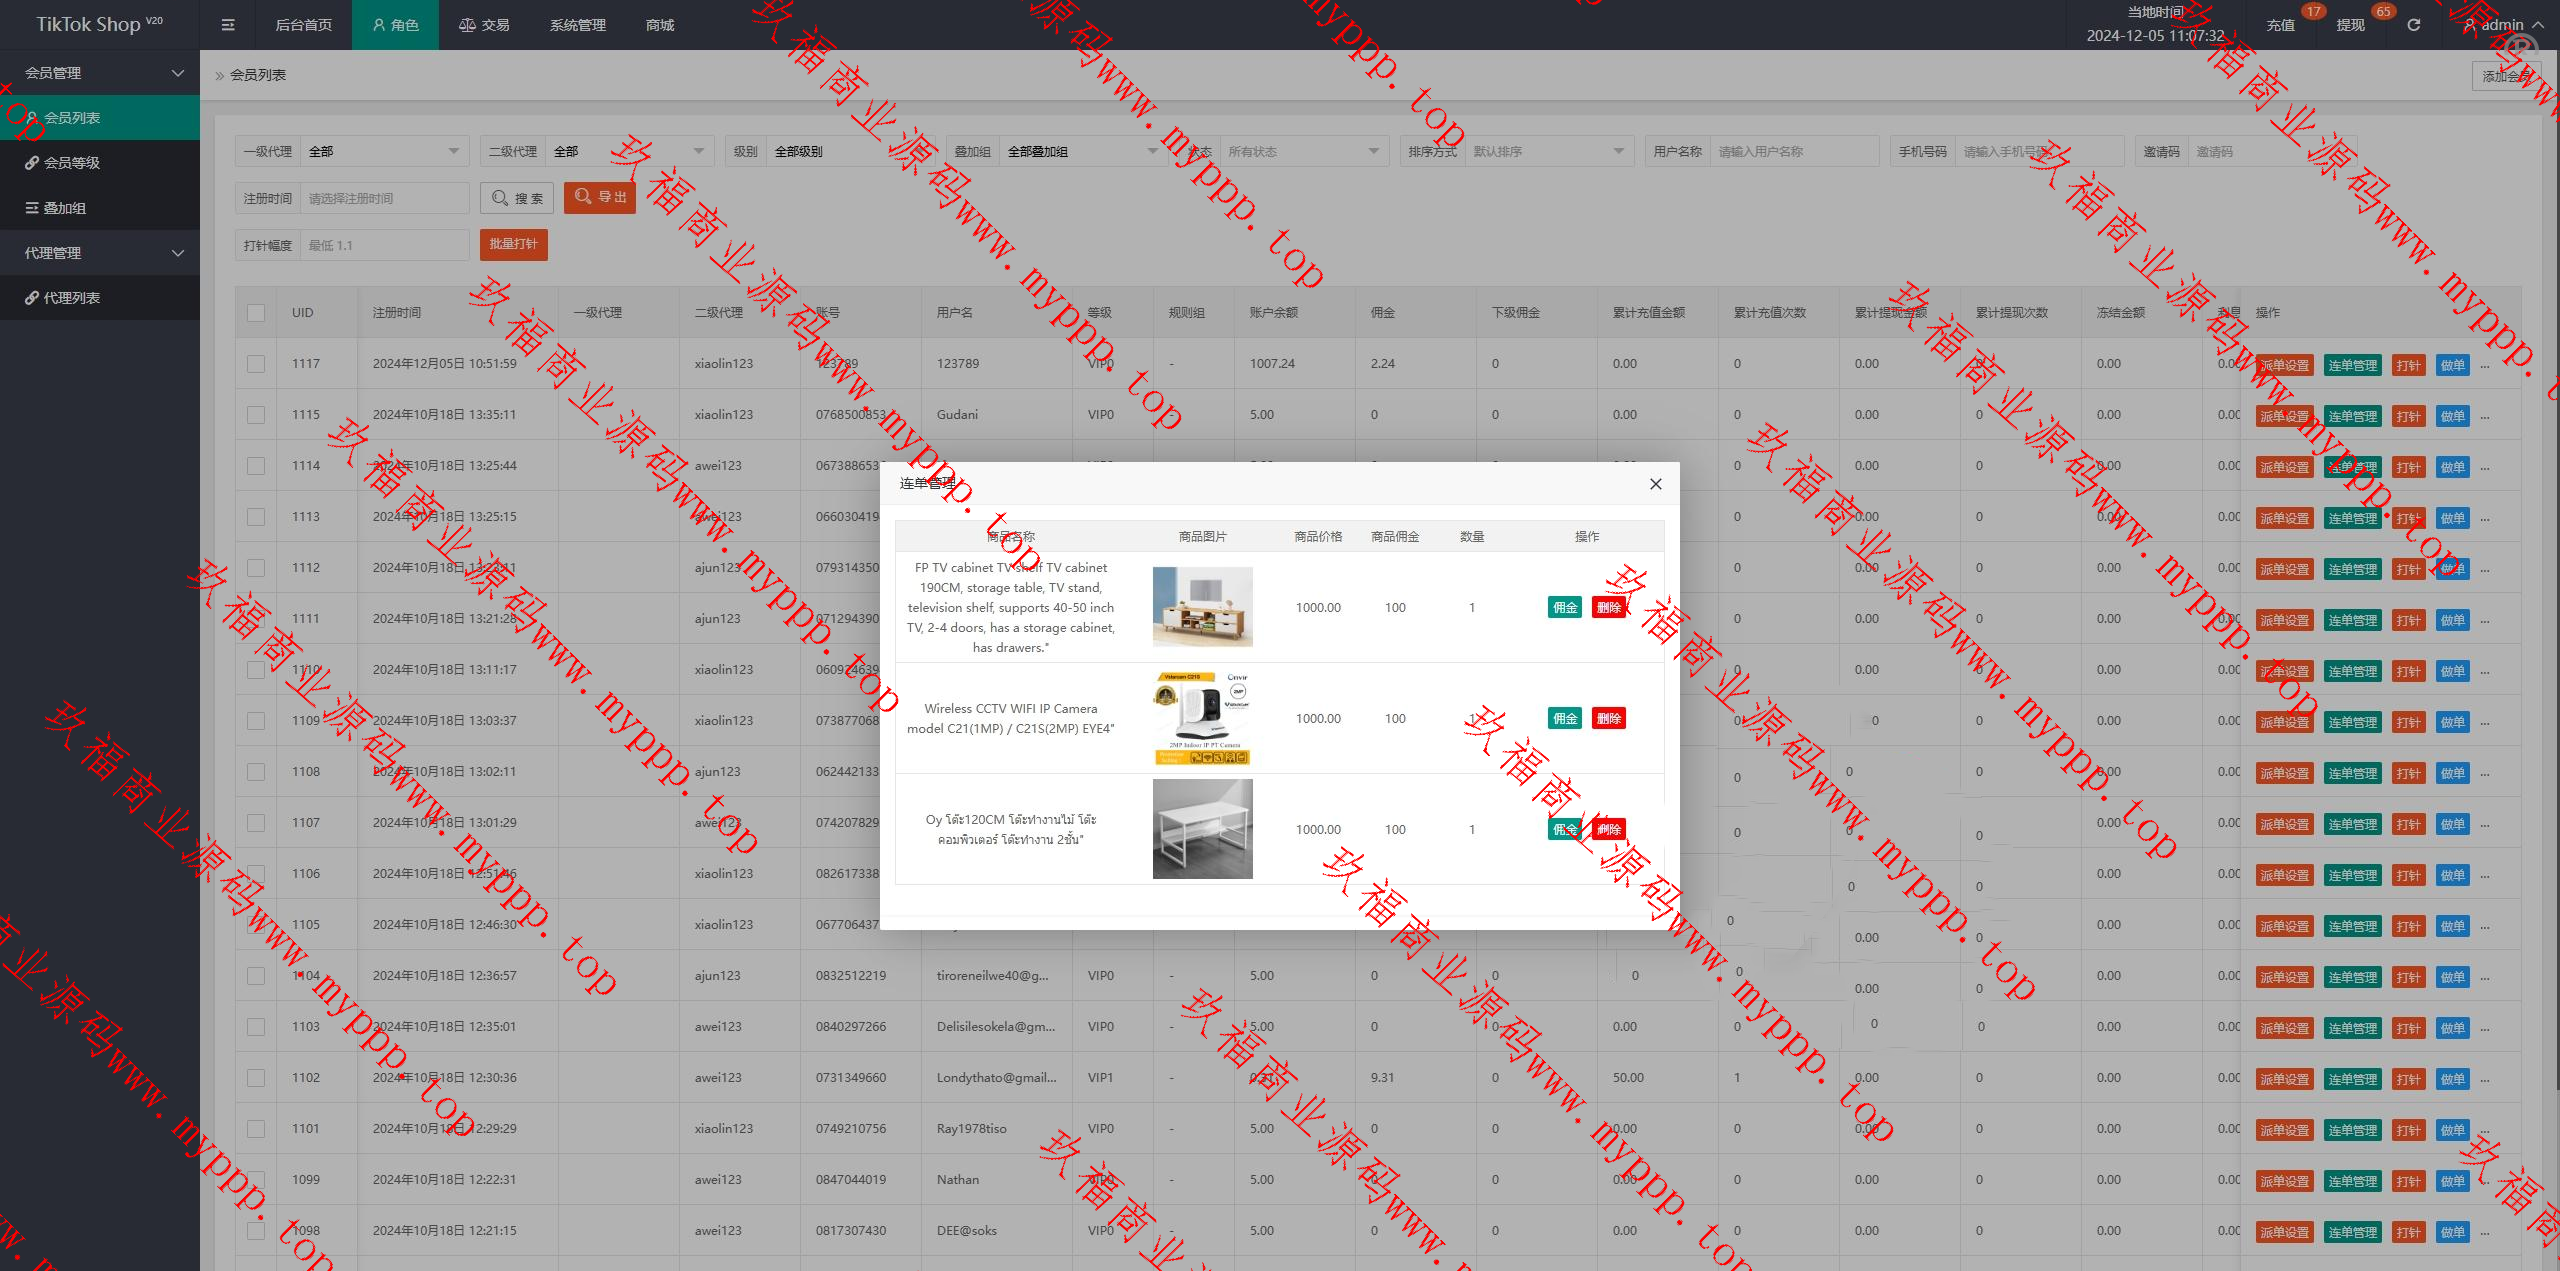Check the checkbox for UID 1103
The height and width of the screenshot is (1271, 2560).
pos(256,1027)
